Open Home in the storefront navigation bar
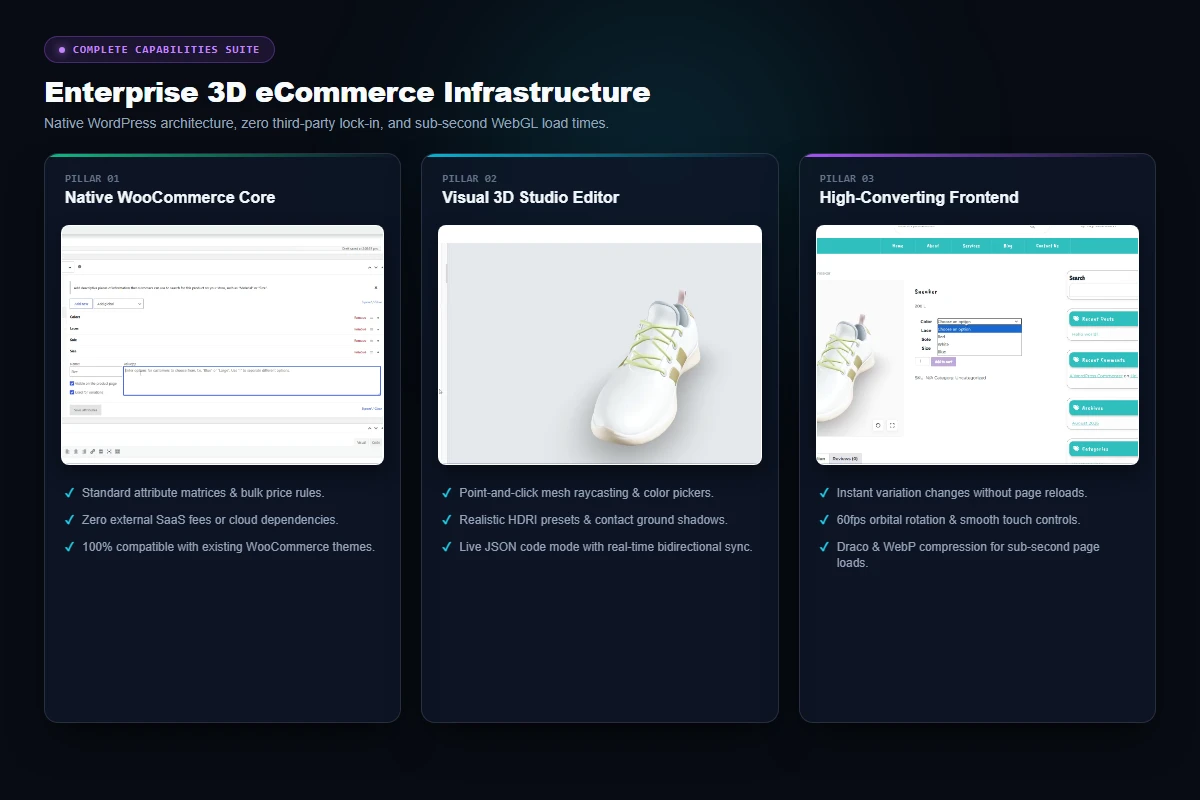The image size is (1200, 800). (x=897, y=246)
